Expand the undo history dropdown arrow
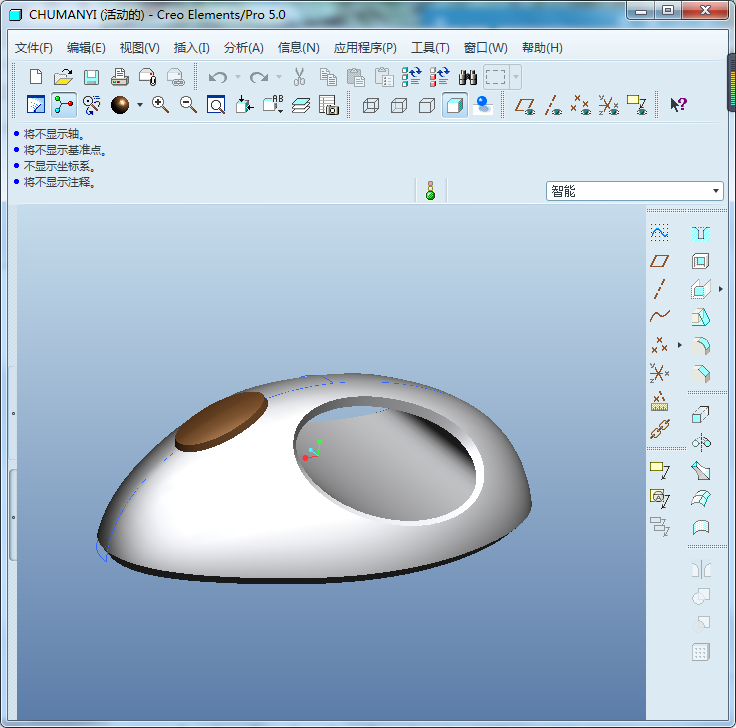Viewport: 736px width, 728px height. 238,77
